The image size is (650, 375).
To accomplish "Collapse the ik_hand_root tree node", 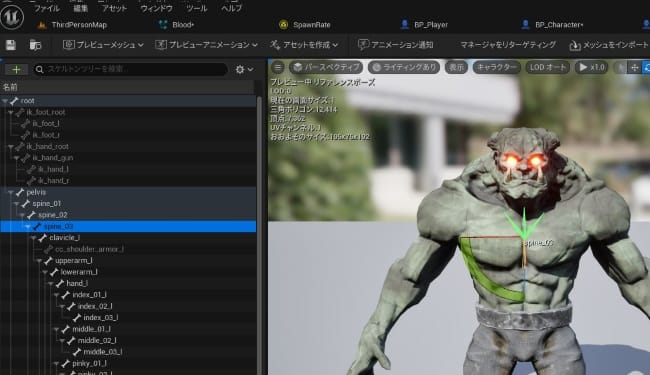I will (11, 147).
